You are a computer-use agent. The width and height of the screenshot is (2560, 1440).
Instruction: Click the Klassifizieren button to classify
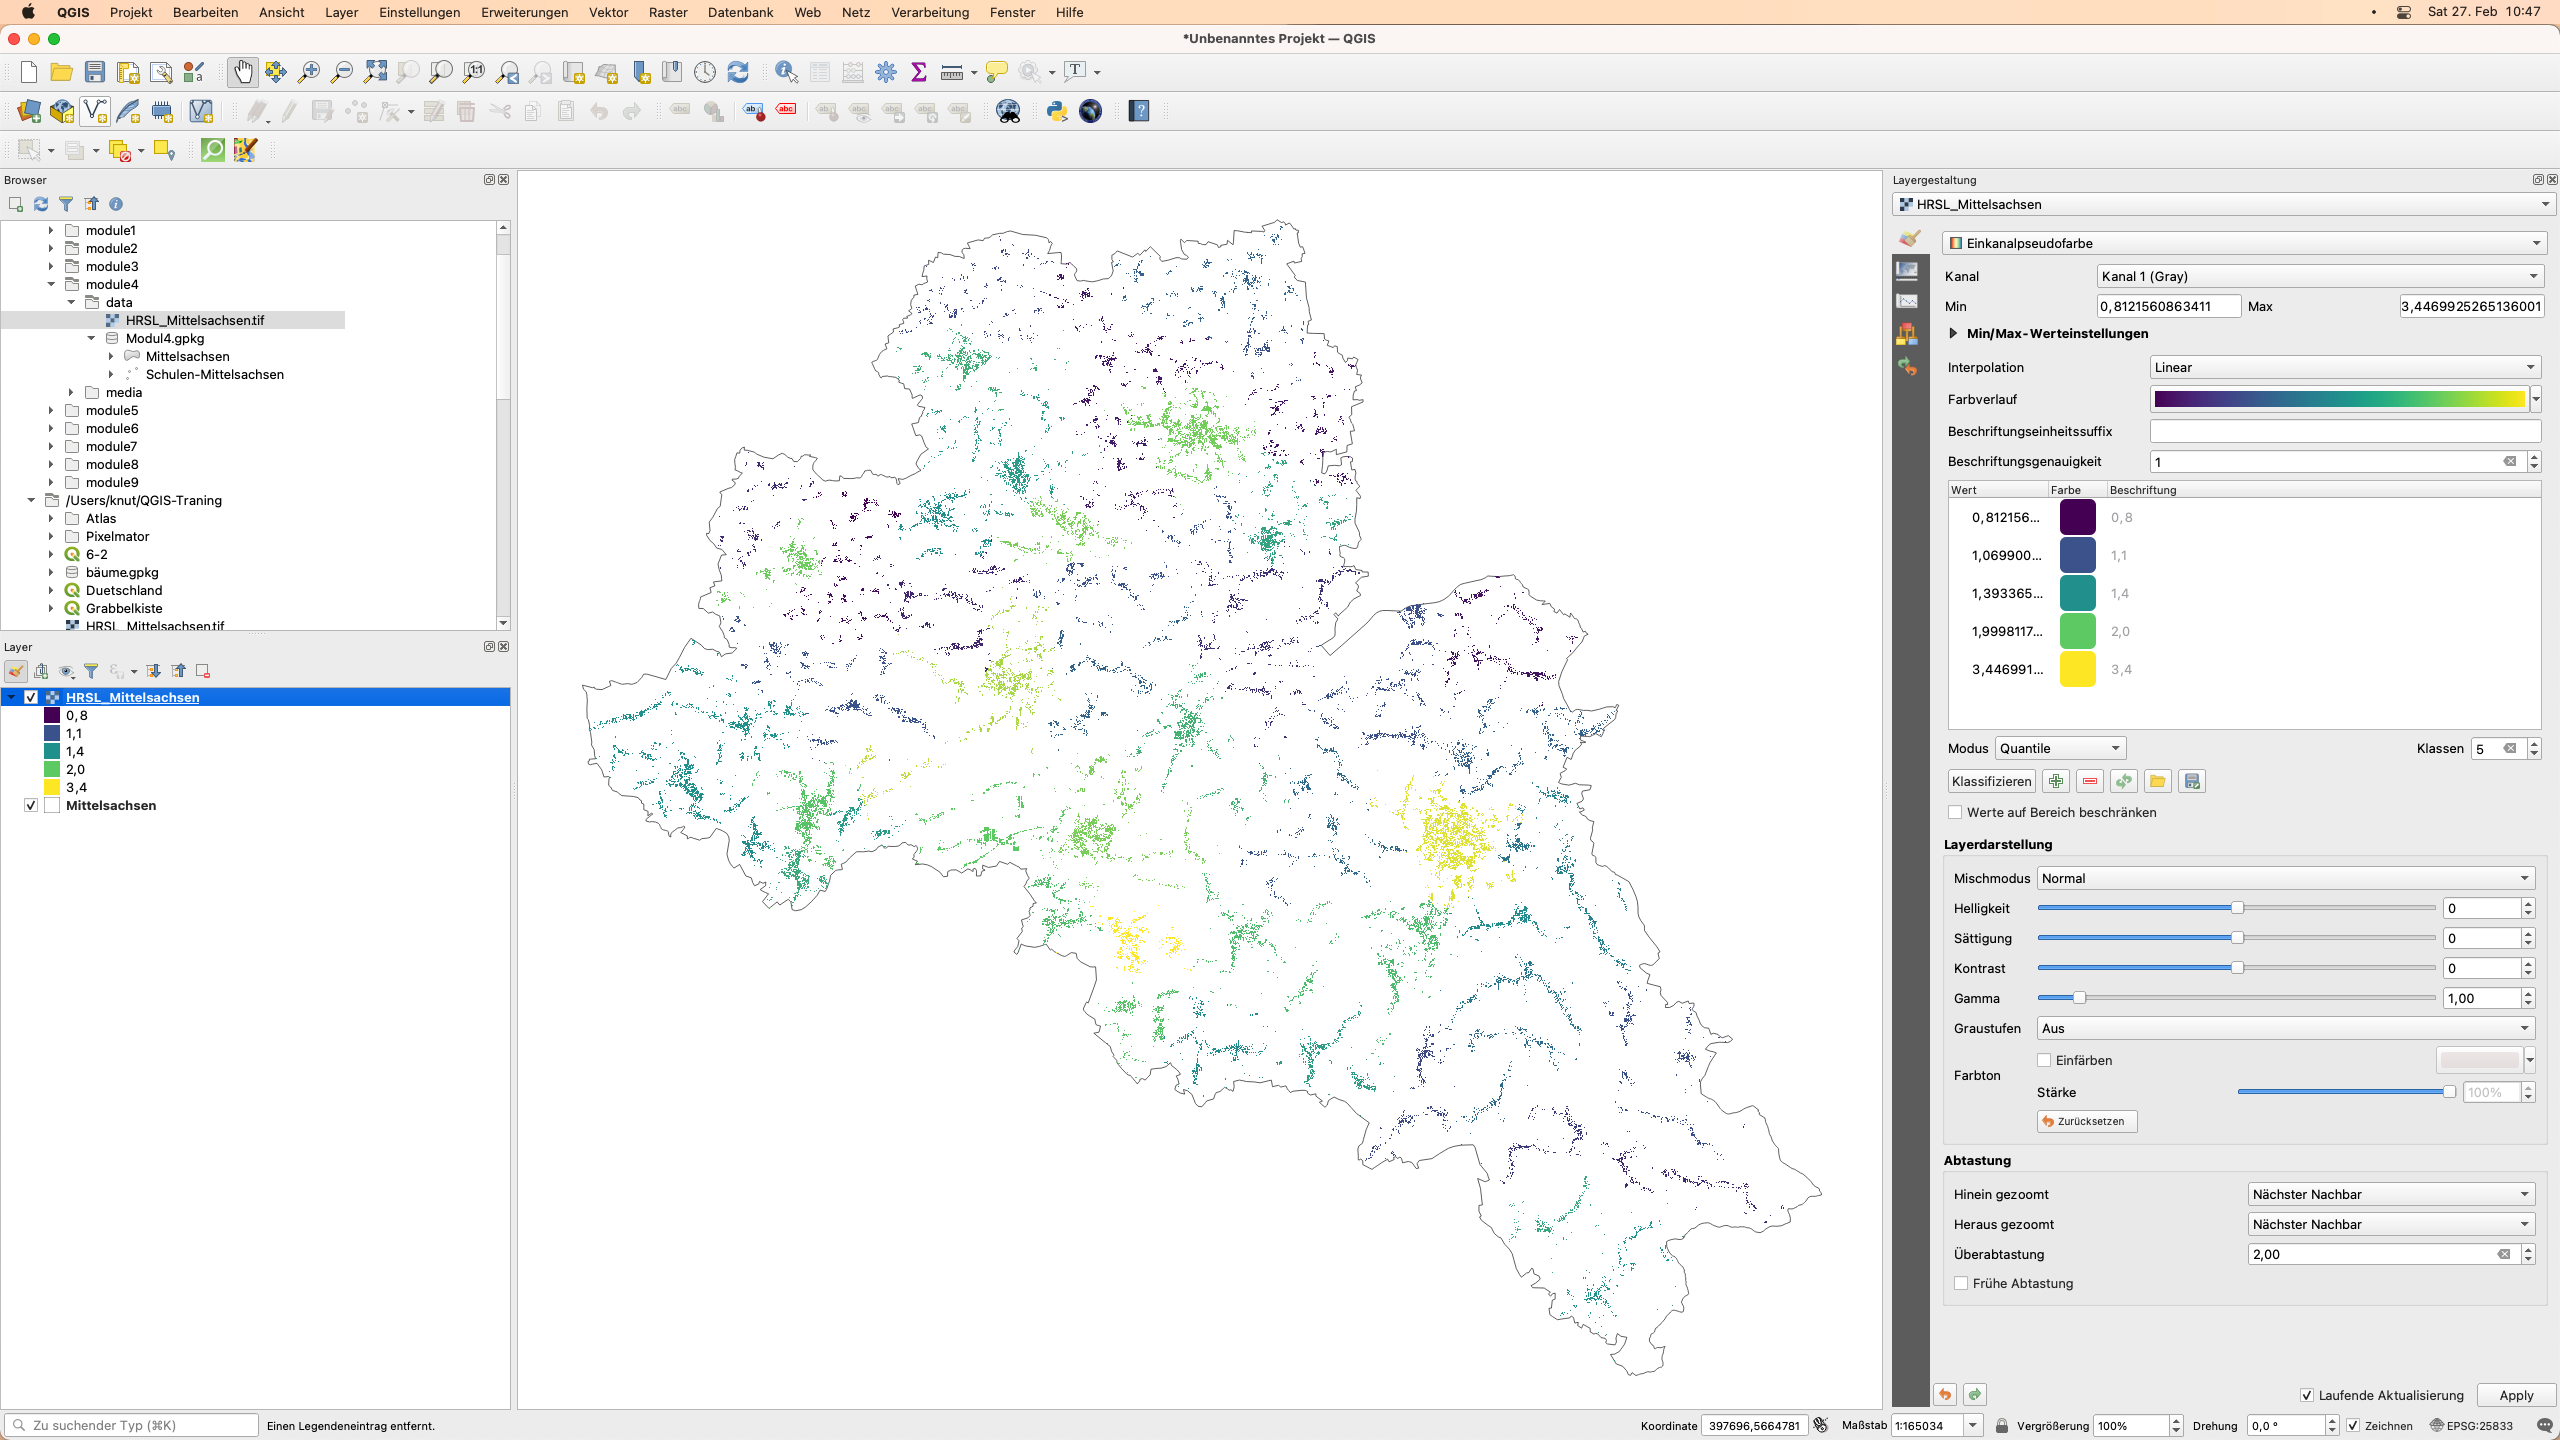1989,781
